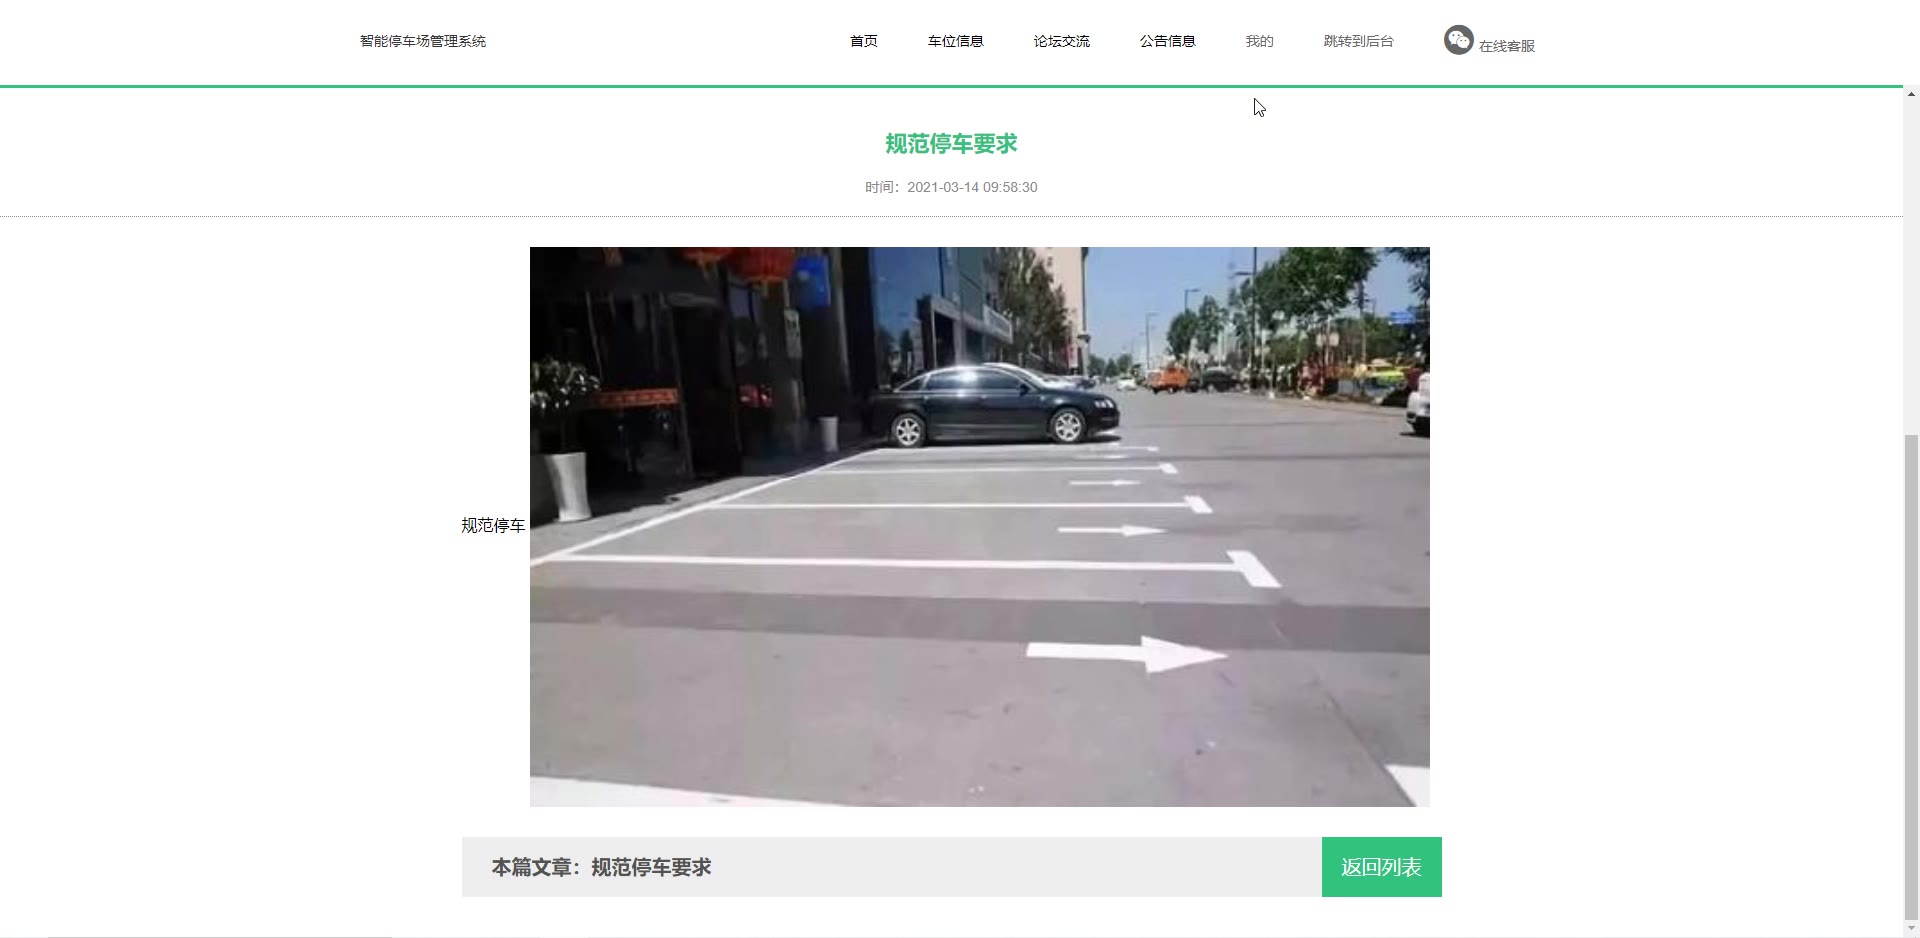Image resolution: width=1920 pixels, height=938 pixels.
Task: Click the 本篇文章：规范停车要求 footer text
Action: [x=601, y=867]
